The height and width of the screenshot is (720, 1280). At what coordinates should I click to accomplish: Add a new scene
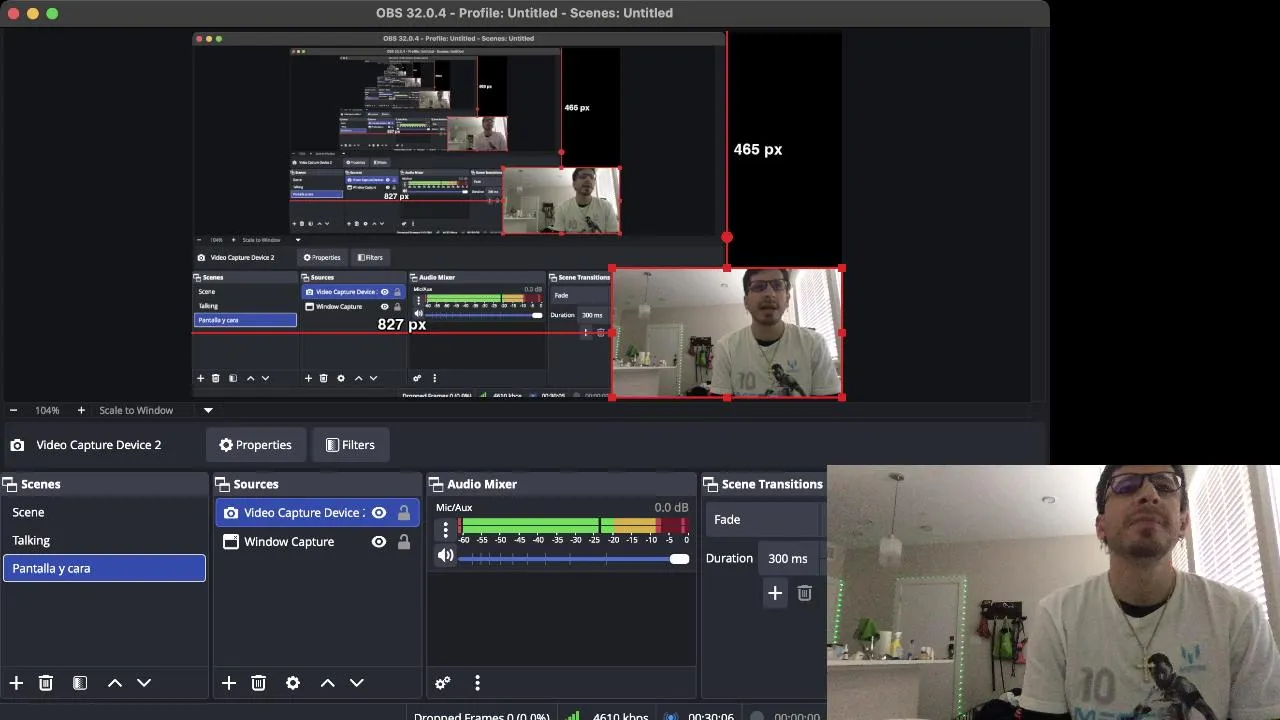point(16,683)
